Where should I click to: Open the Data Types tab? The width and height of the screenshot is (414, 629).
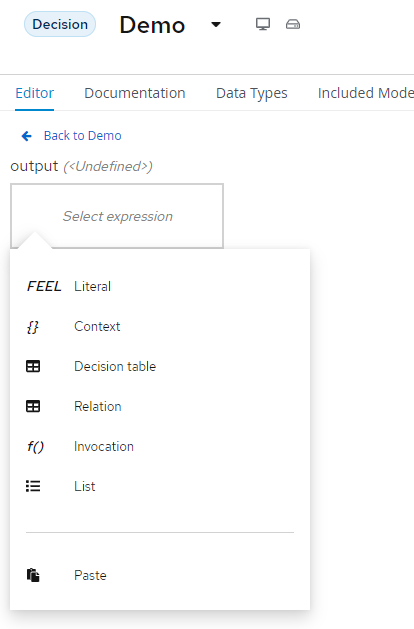(x=252, y=93)
